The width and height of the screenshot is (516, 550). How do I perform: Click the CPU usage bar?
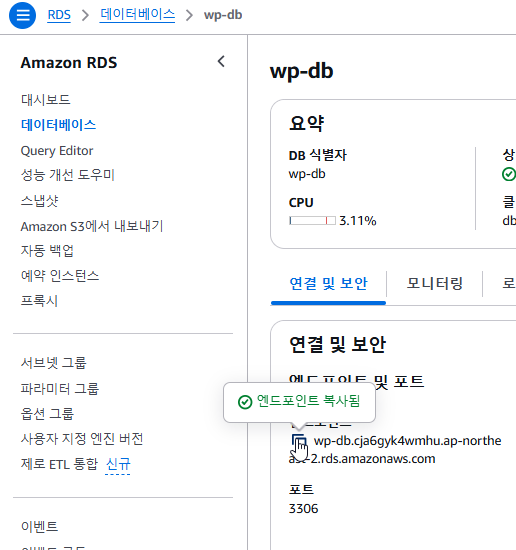coord(312,221)
